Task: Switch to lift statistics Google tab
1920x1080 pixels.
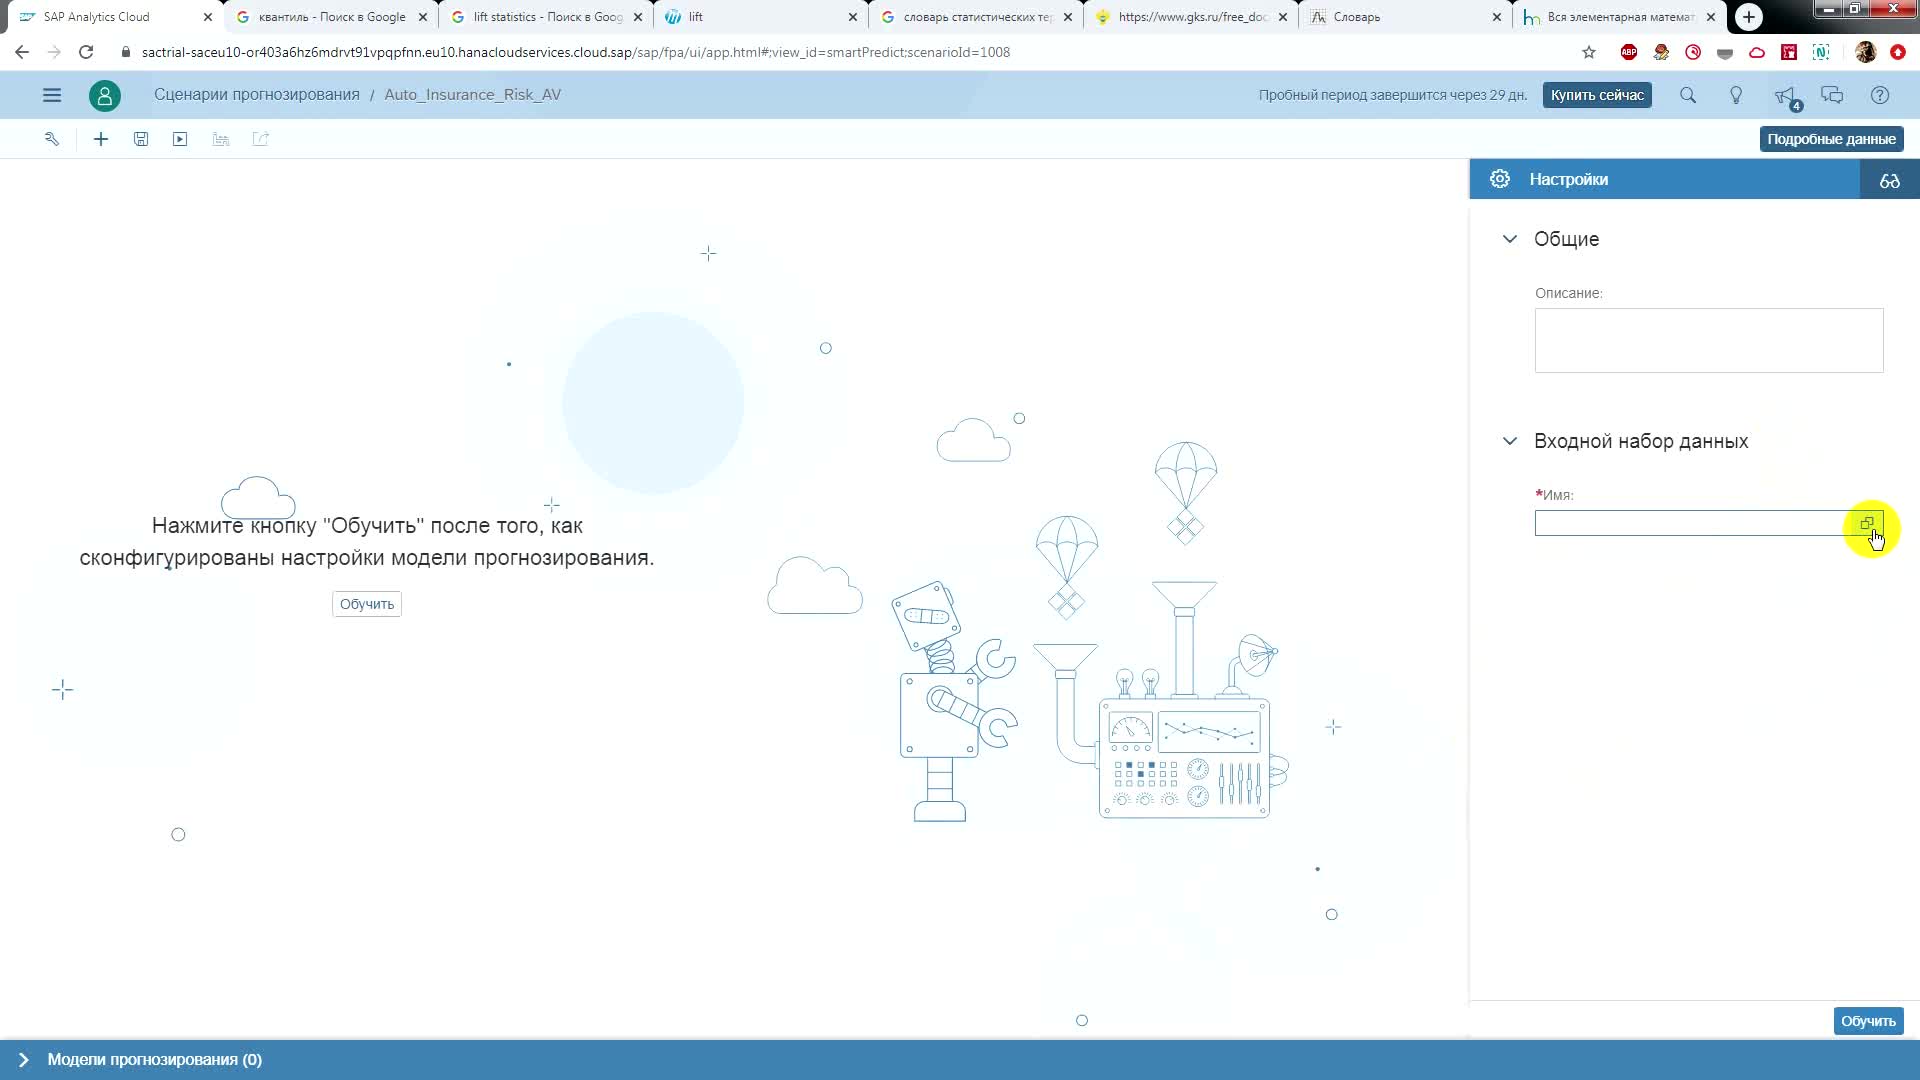Action: tap(545, 17)
